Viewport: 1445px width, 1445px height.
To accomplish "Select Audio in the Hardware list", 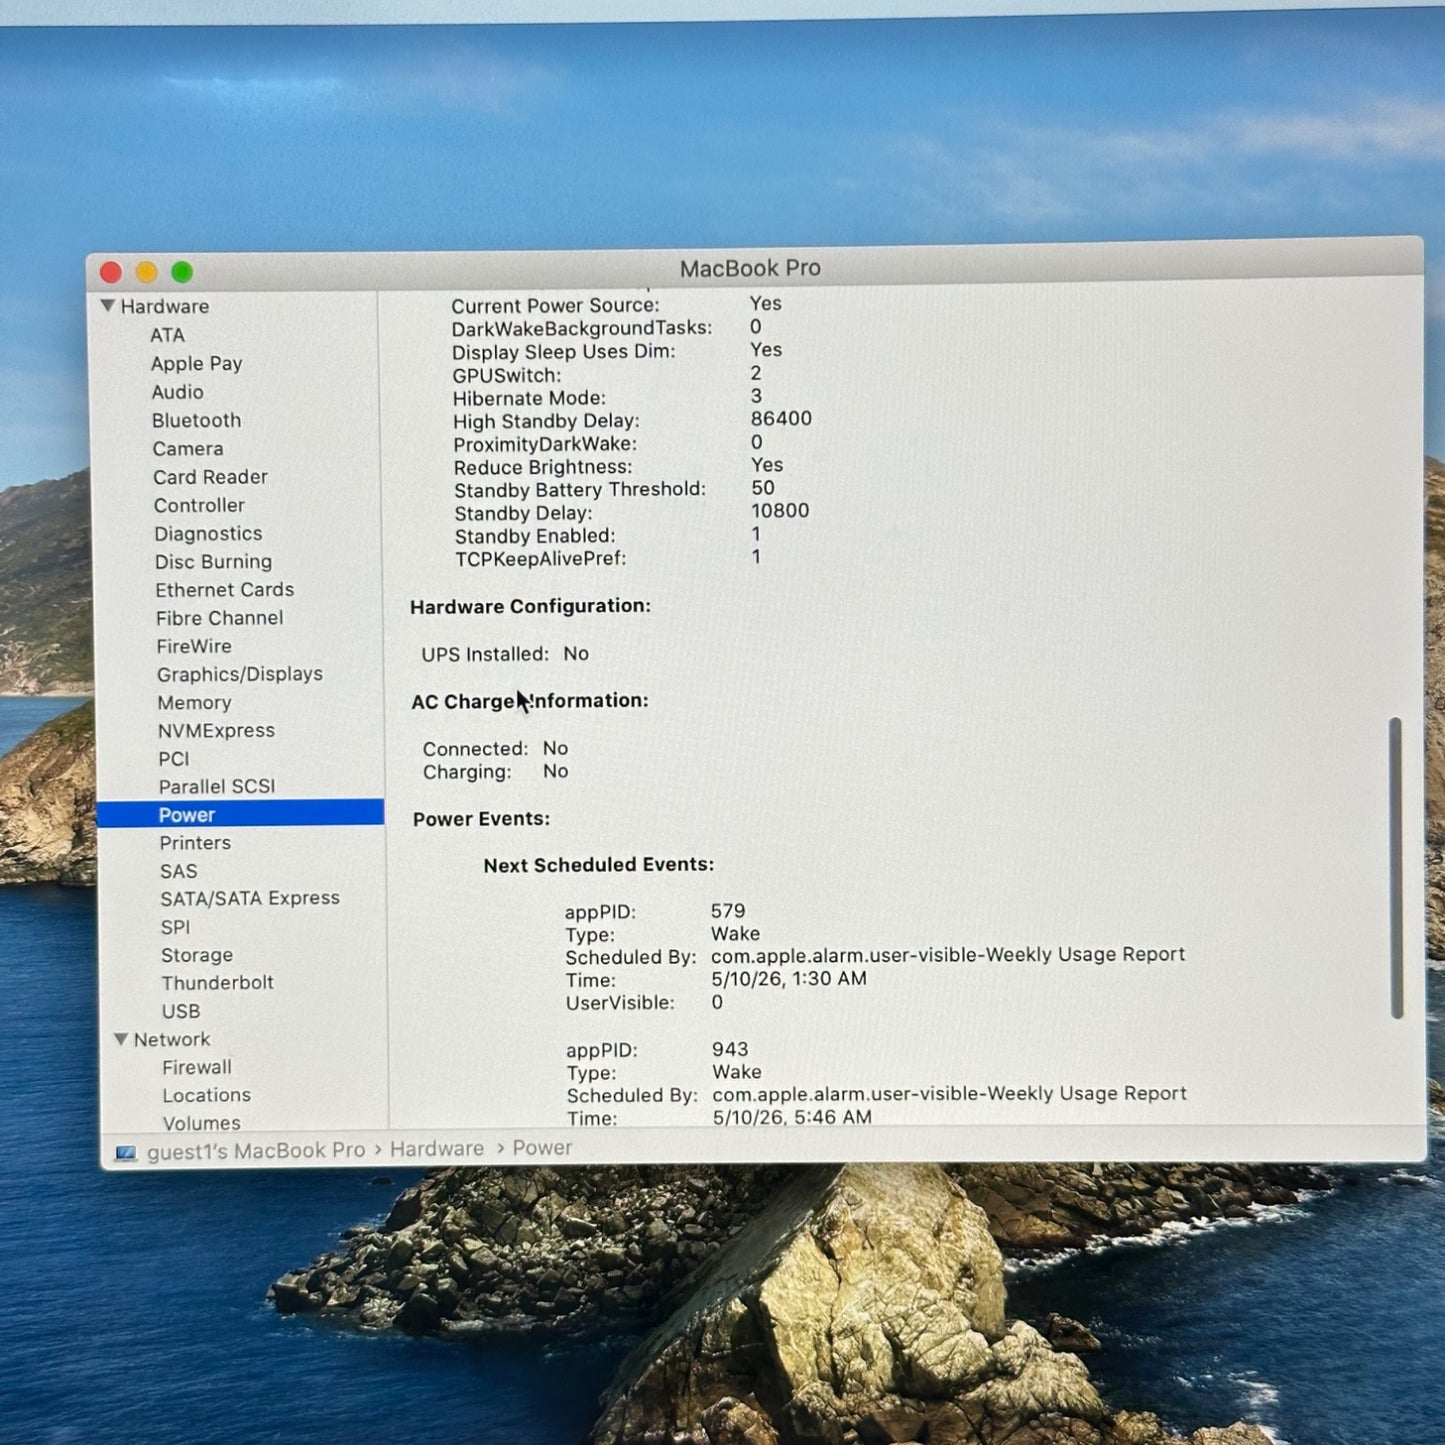I will coord(177,392).
